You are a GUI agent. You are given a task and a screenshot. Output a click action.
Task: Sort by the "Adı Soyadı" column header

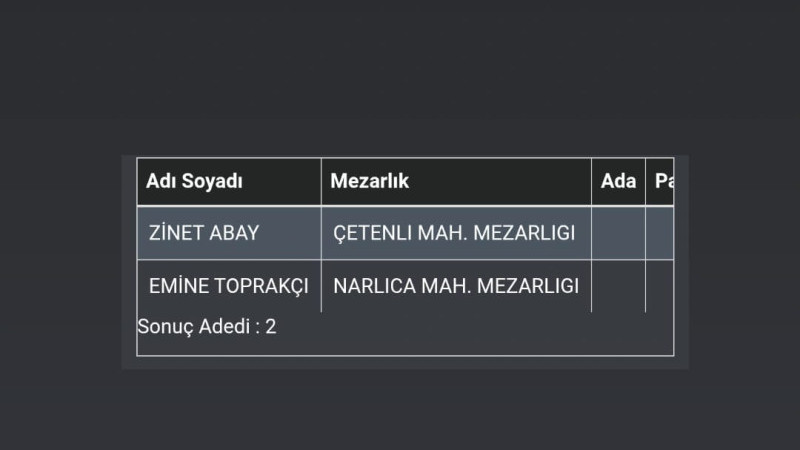pos(195,181)
